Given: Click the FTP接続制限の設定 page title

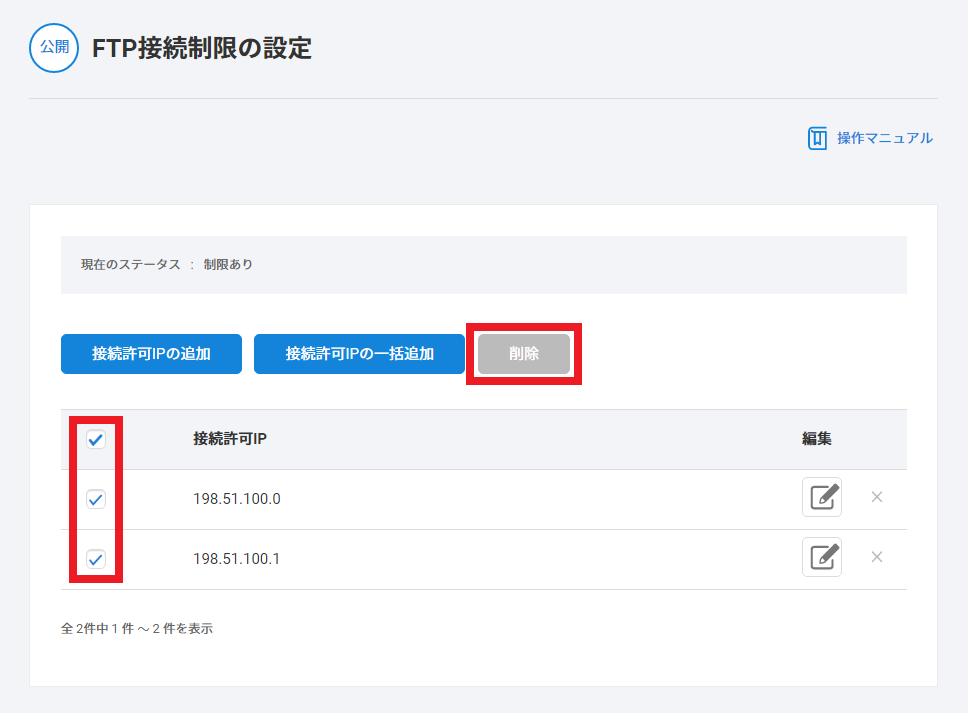Looking at the screenshot, I should (x=202, y=49).
